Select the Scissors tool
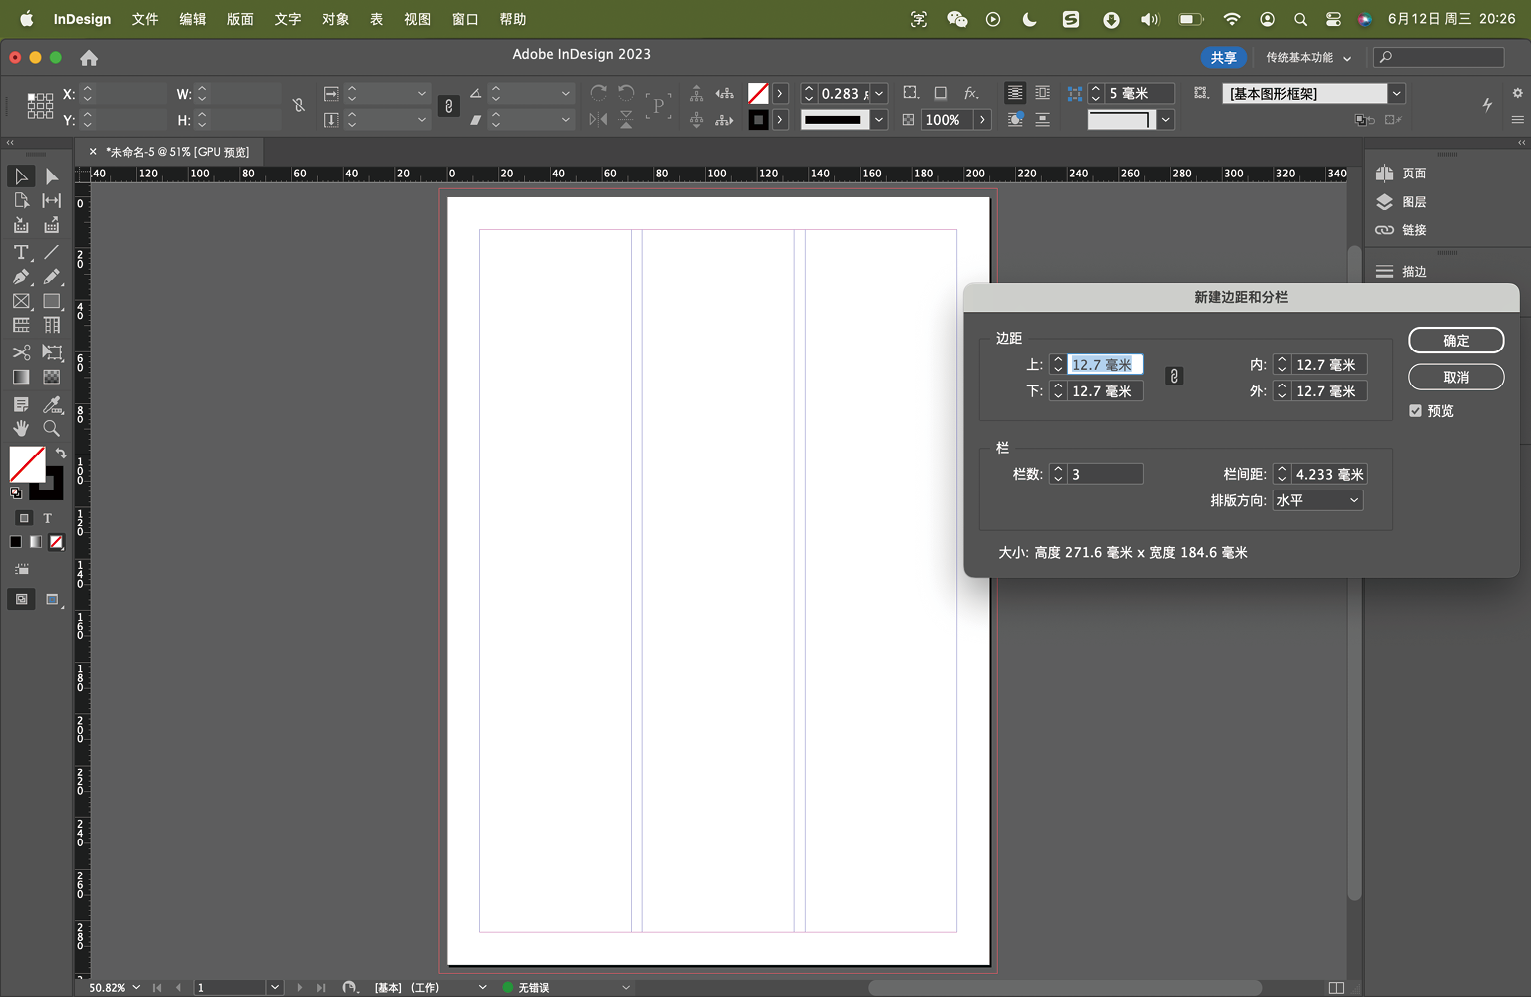This screenshot has height=997, width=1531. (21, 352)
